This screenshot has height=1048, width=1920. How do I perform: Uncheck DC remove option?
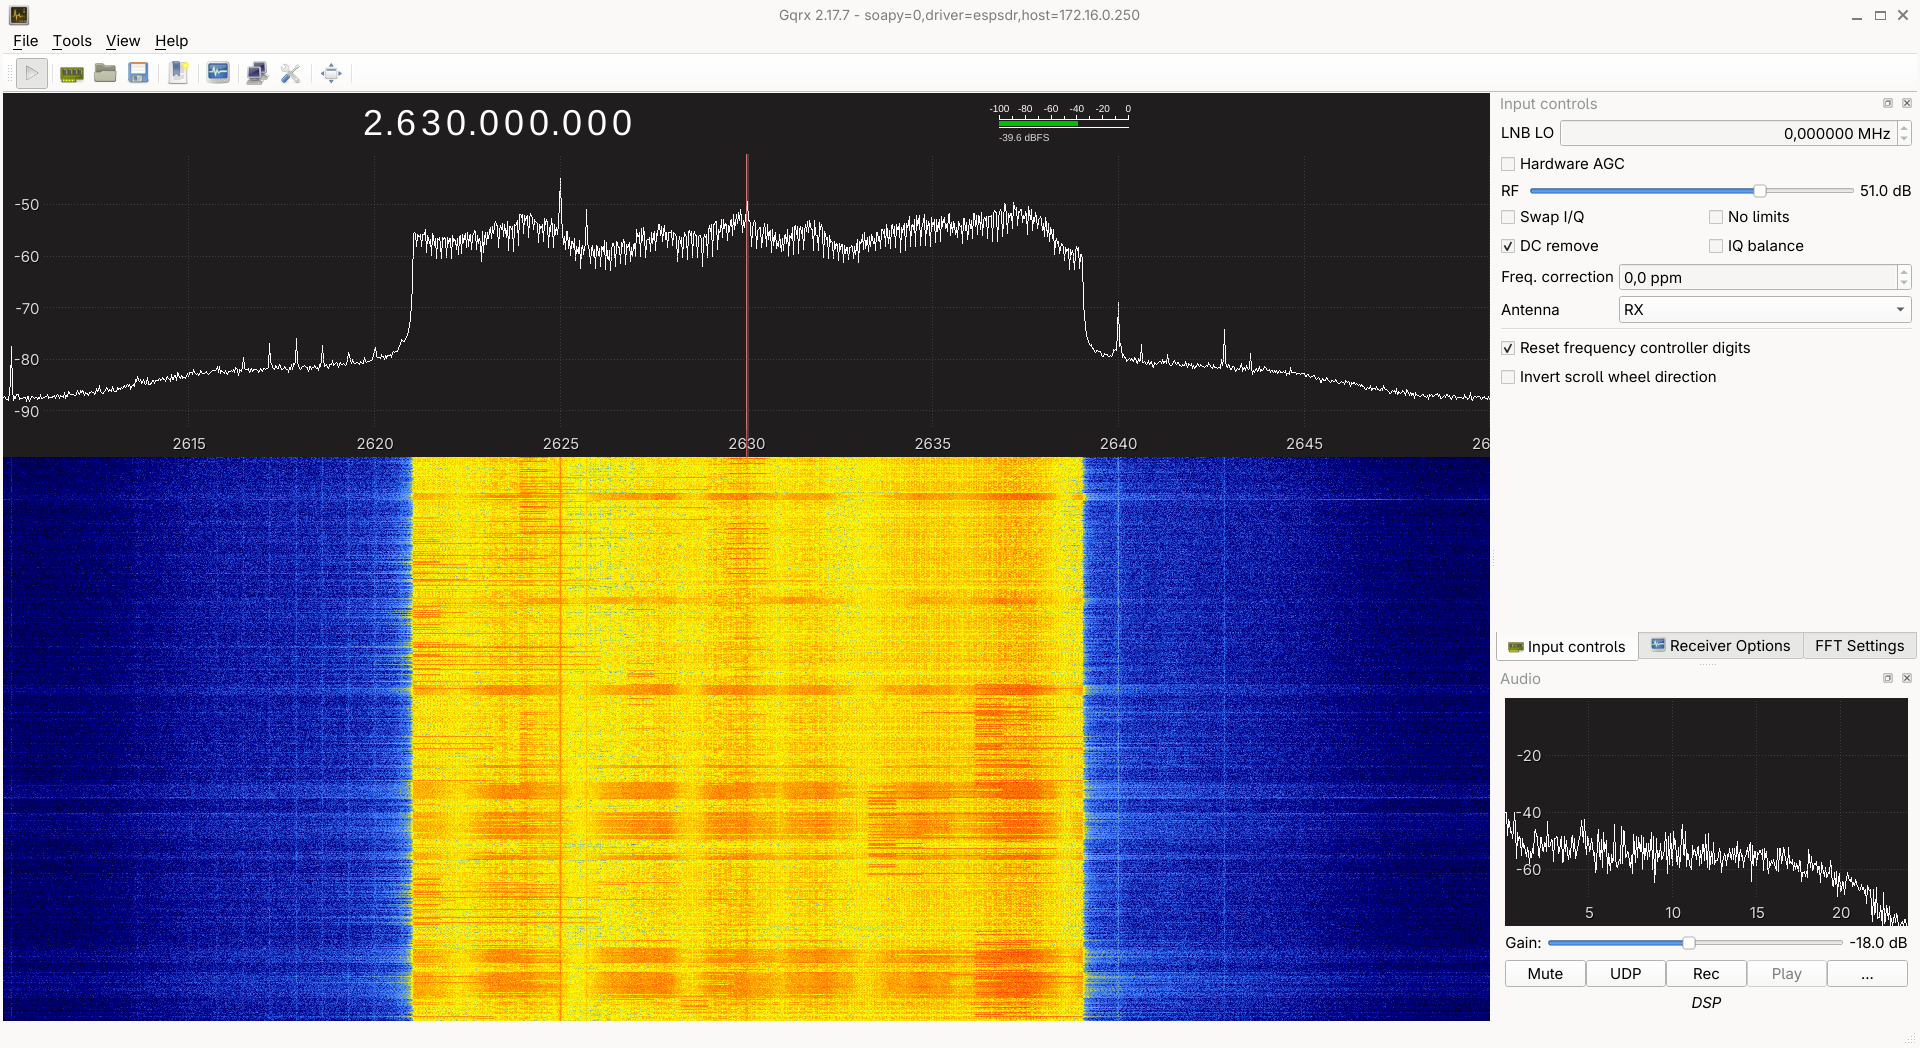coord(1508,246)
